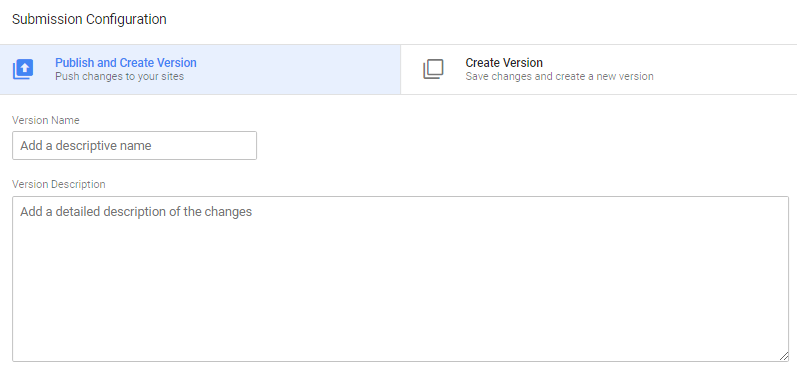Click the Version Name field label
The height and width of the screenshot is (373, 797).
46,120
